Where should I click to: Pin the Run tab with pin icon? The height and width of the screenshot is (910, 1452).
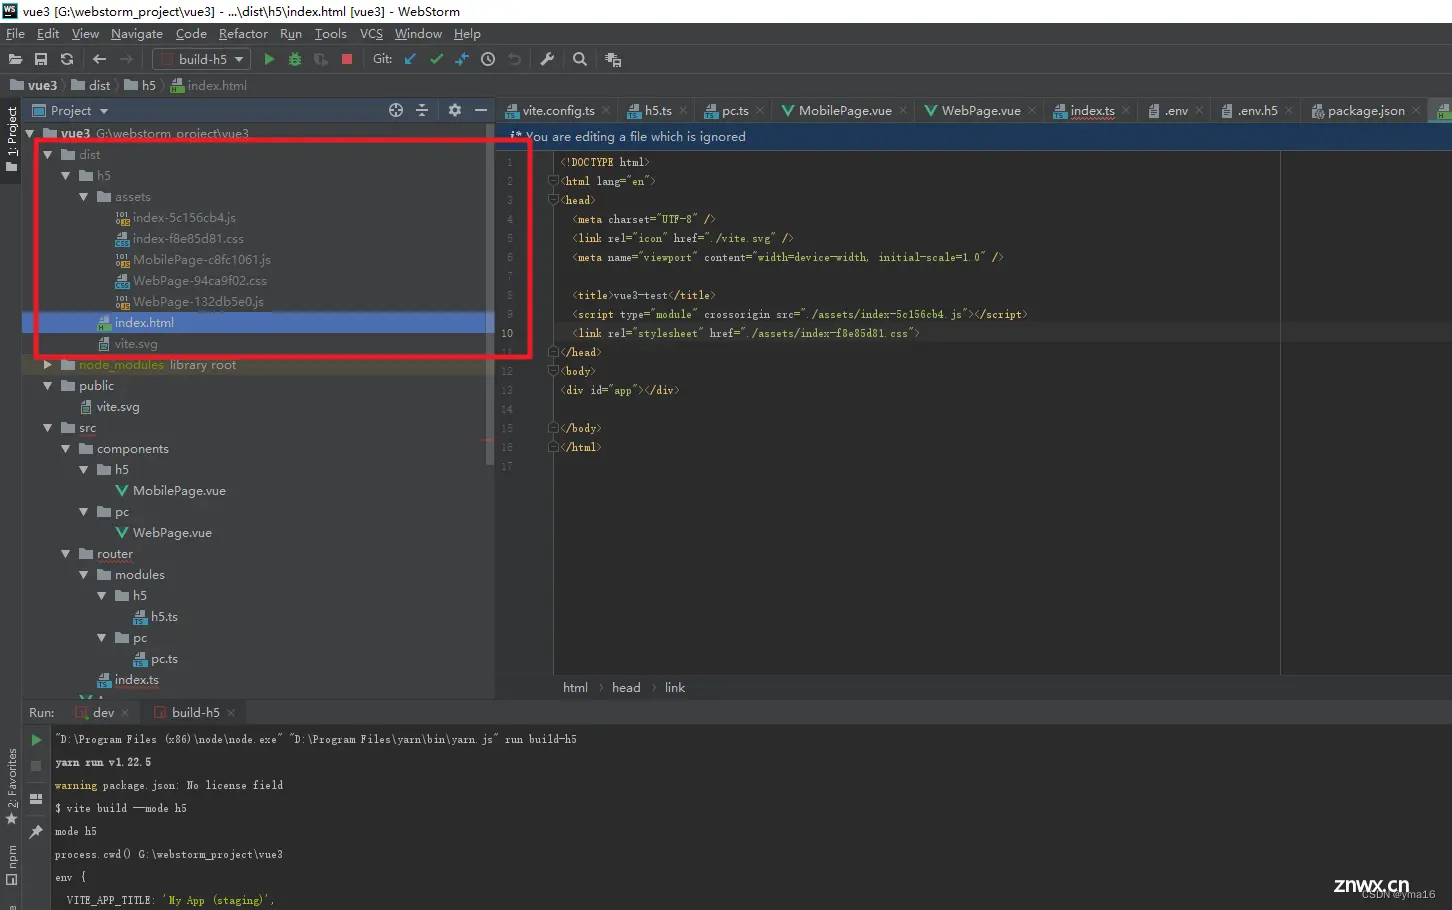tap(36, 831)
